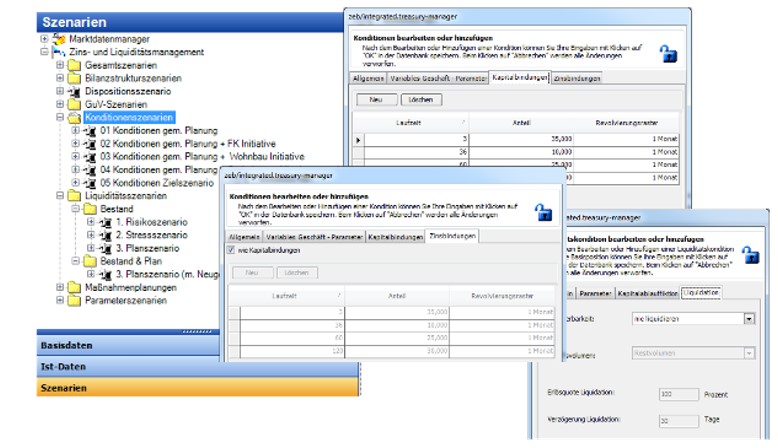This screenshot has width=778, height=448.
Task: Click the icon of 05 Konditionen Zielszenario
Action: coord(90,183)
